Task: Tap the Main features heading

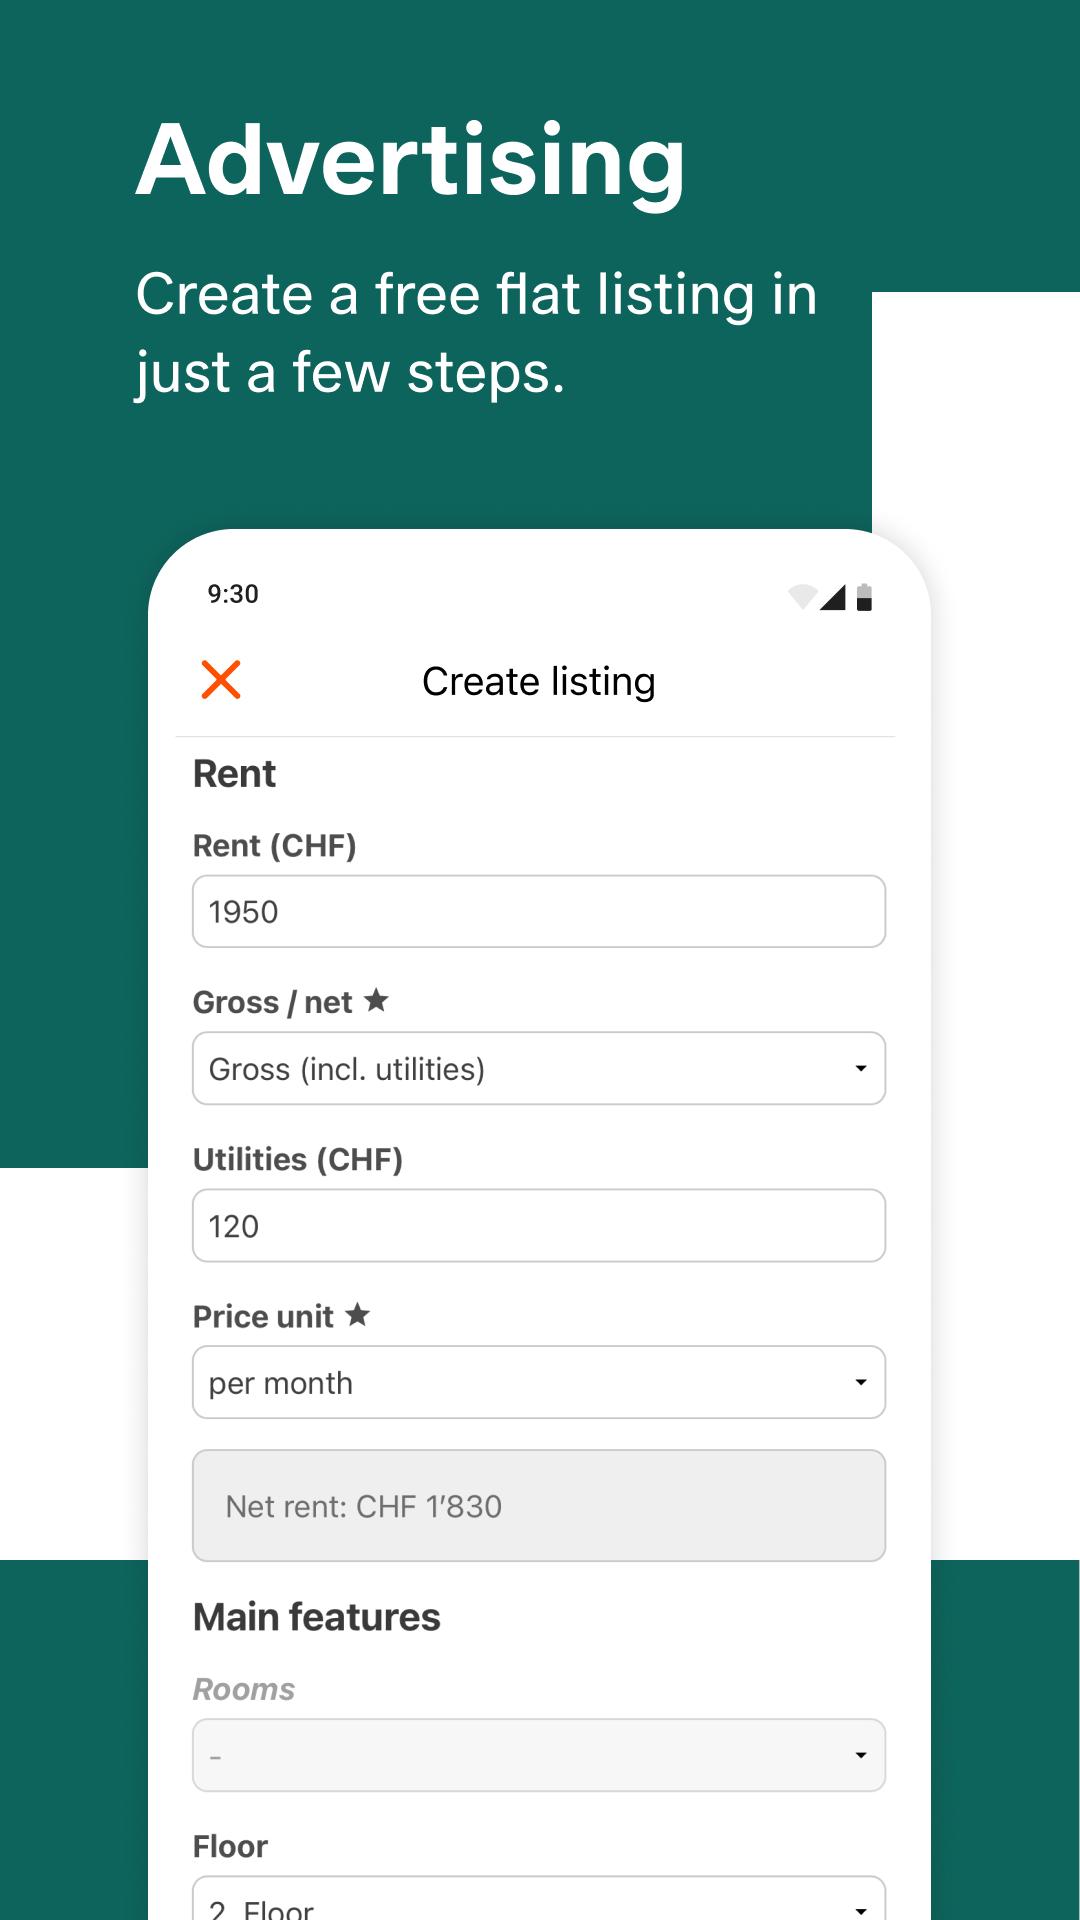Action: pos(316,1617)
